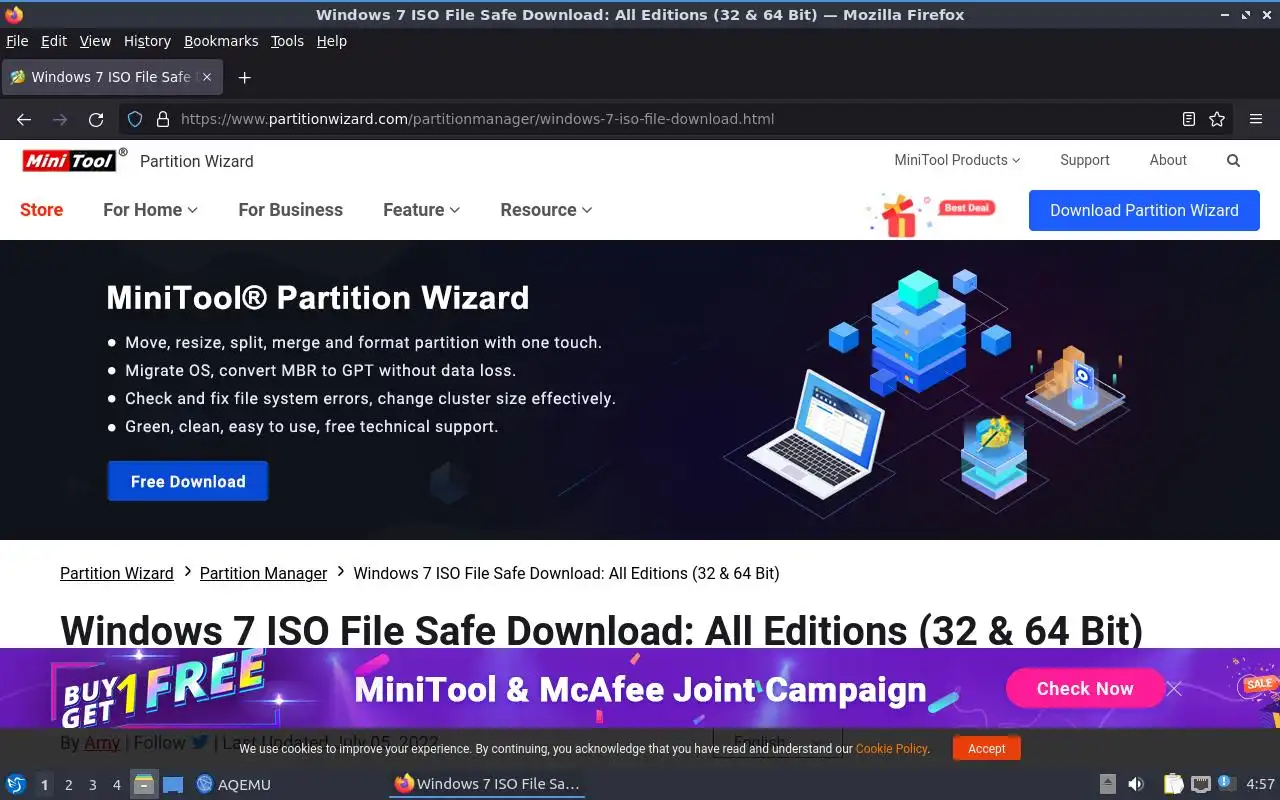
Task: Open the Help menu
Action: pyautogui.click(x=332, y=41)
